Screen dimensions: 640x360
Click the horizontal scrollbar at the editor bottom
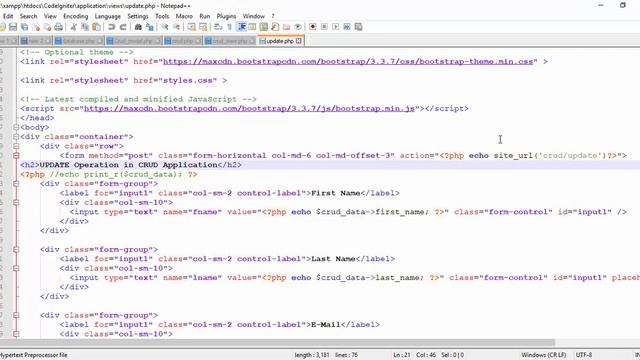point(278,343)
